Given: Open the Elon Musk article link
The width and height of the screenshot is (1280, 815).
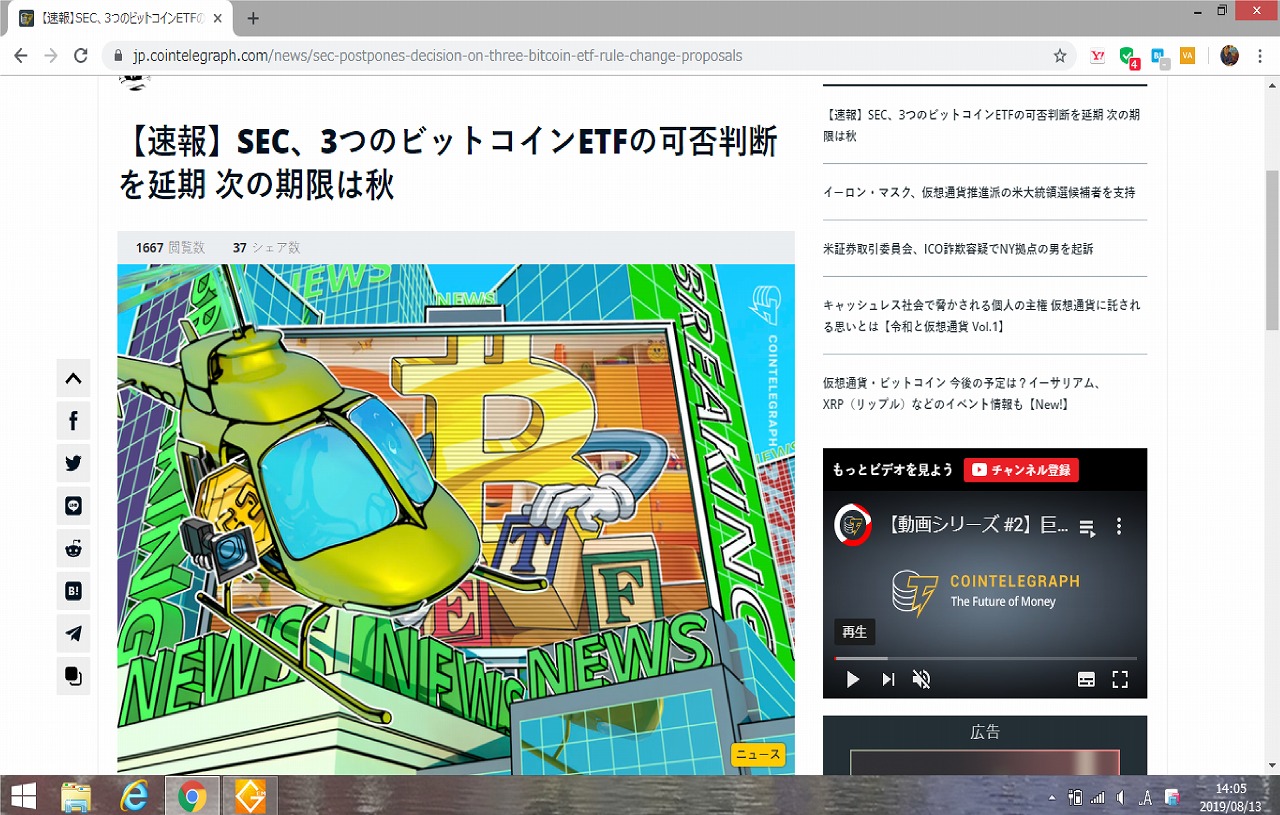Looking at the screenshot, I should click(x=978, y=192).
